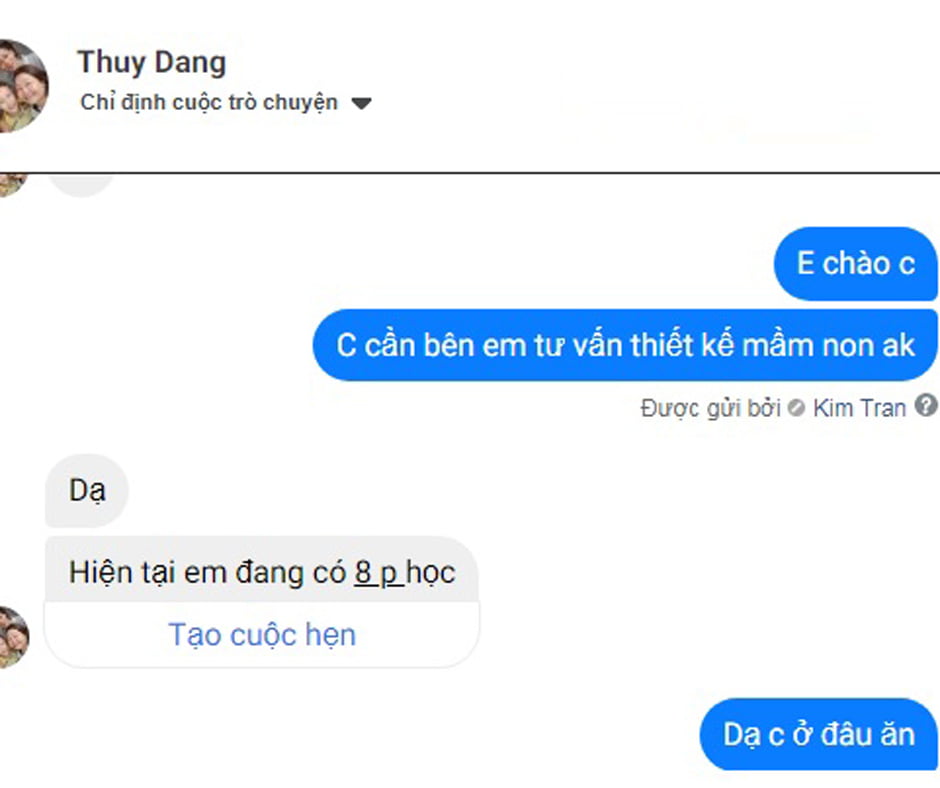Click the dropdown arrow beside 'Chỉ định cuộc trò chuyện'
940x788 pixels.
[361, 104]
